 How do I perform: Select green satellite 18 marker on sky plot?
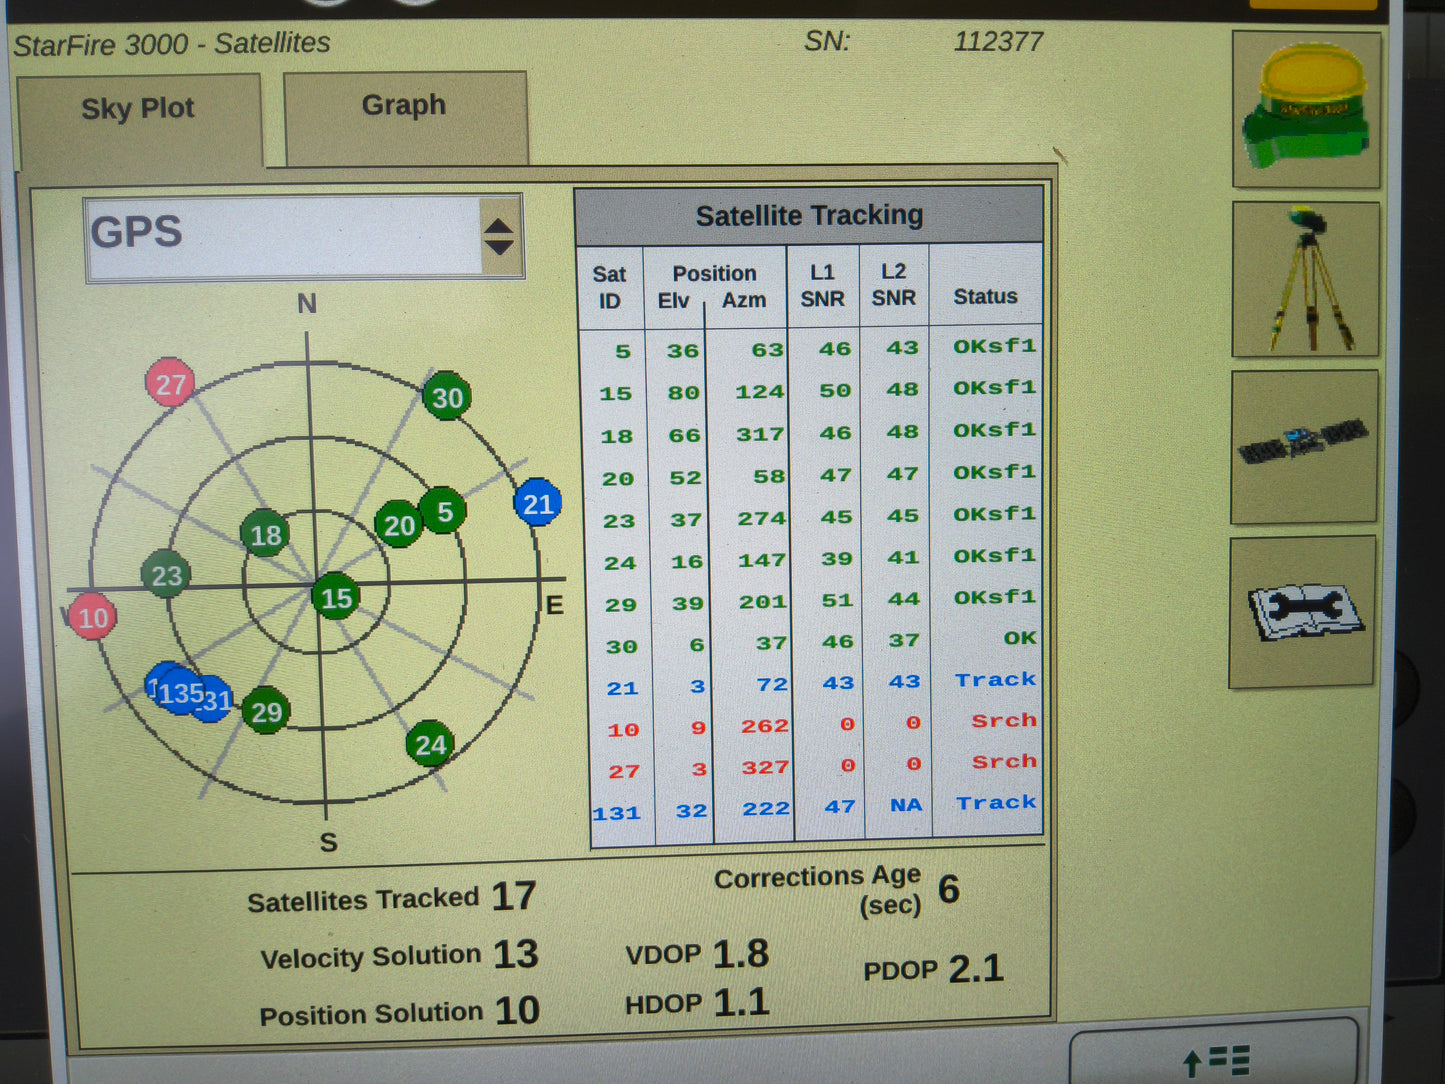[265, 534]
